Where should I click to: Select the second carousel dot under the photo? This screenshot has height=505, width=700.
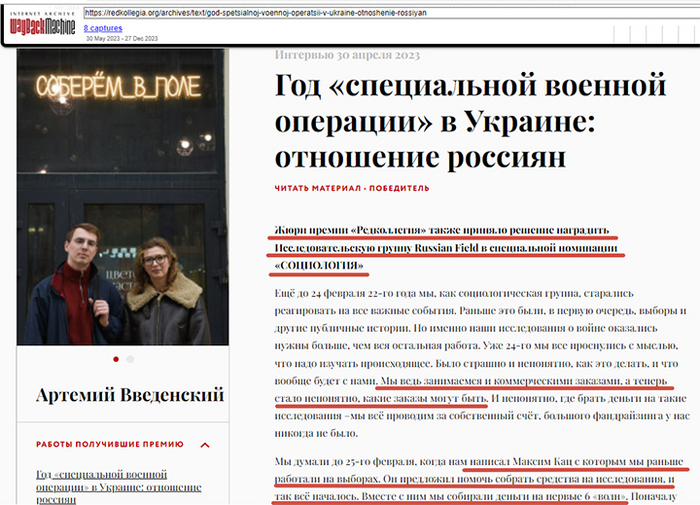coord(130,359)
